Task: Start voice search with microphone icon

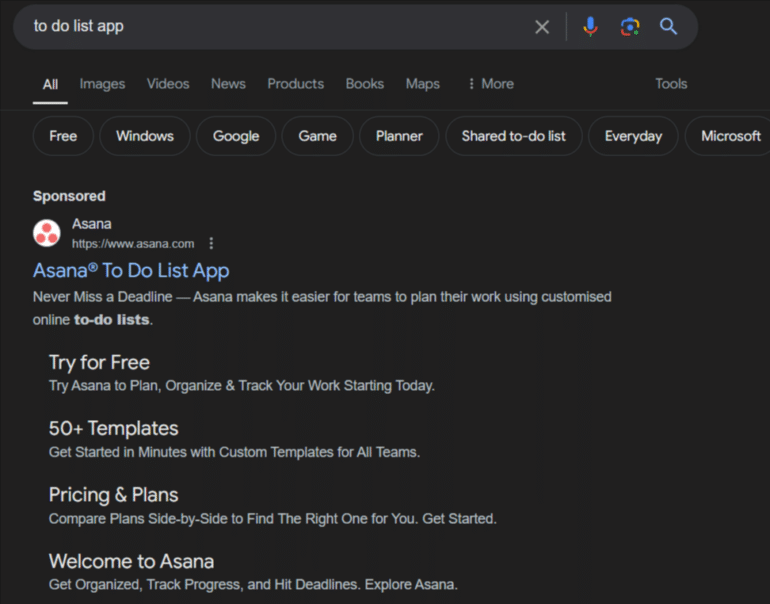Action: point(590,27)
